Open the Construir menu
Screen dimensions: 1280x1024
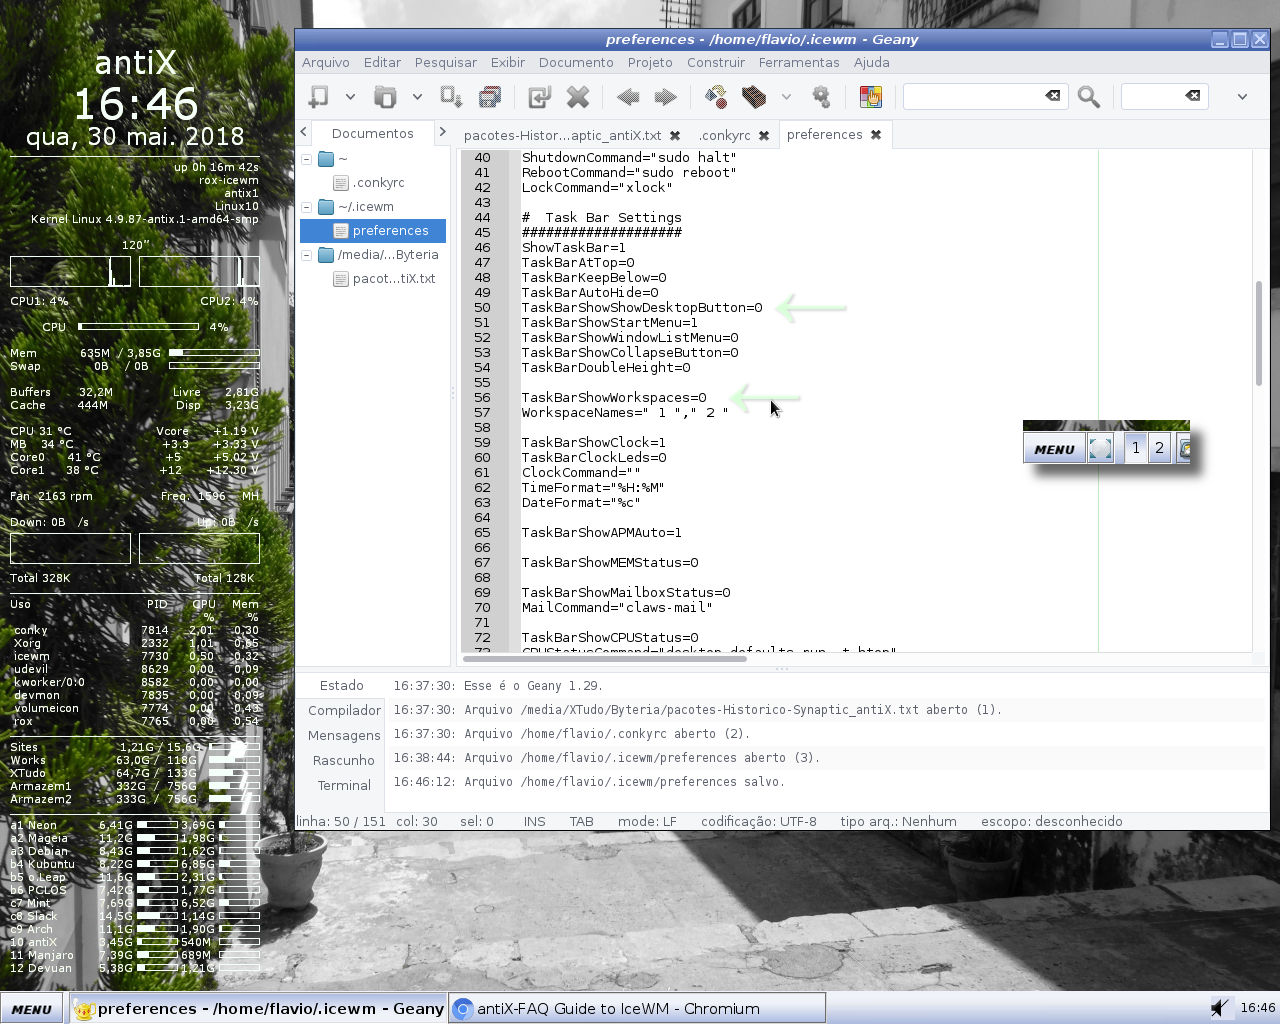[x=716, y=62]
